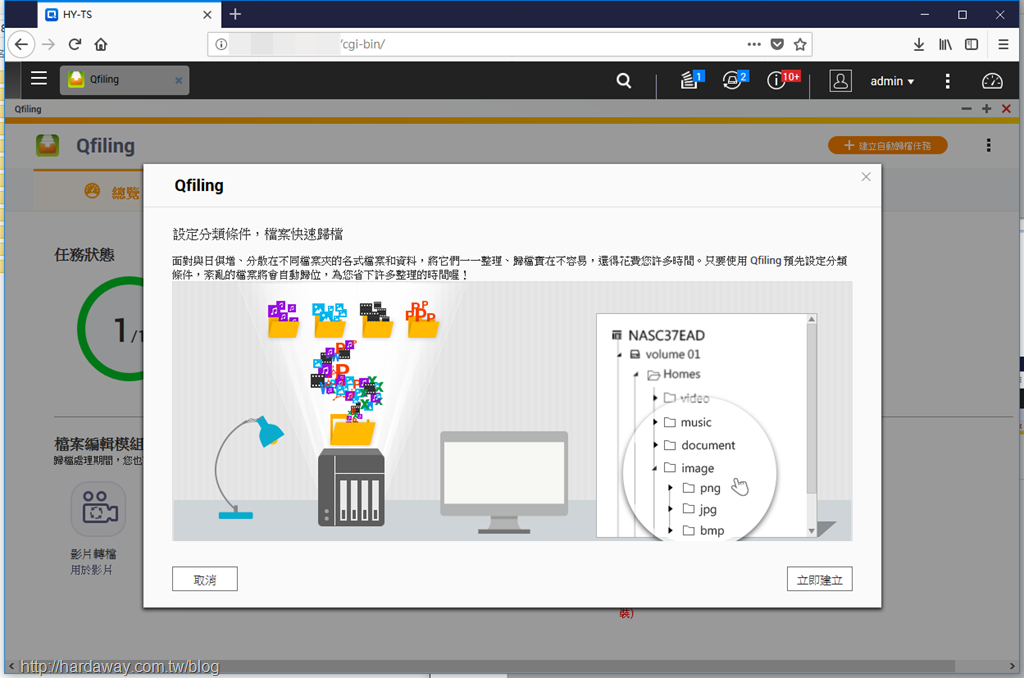
Task: Toggle the browser sidebar
Action: 972,44
